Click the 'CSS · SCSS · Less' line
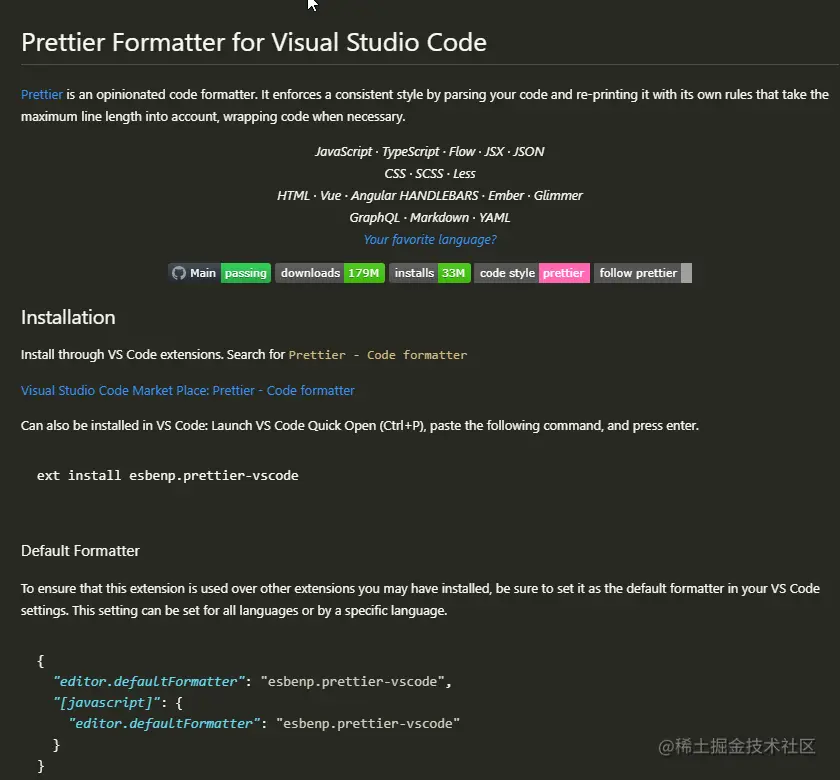Screen dimensions: 840x780 pyautogui.click(x=430, y=174)
